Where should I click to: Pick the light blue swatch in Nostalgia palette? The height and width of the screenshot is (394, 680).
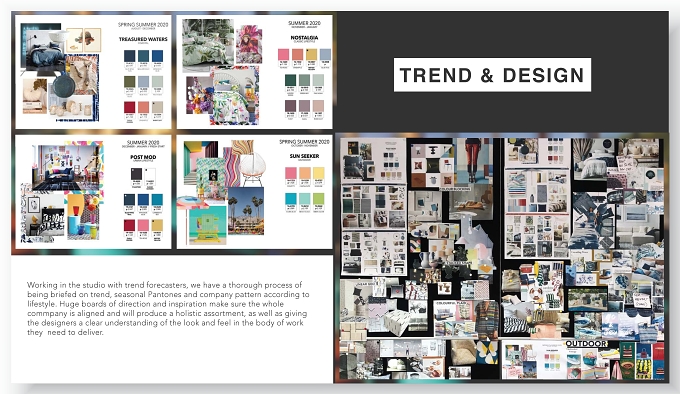click(x=325, y=55)
